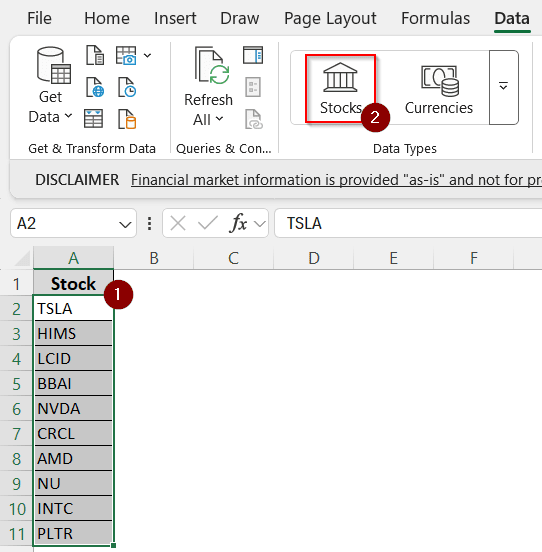Click cell containing NU
This screenshot has height=552, width=542.
(73, 484)
